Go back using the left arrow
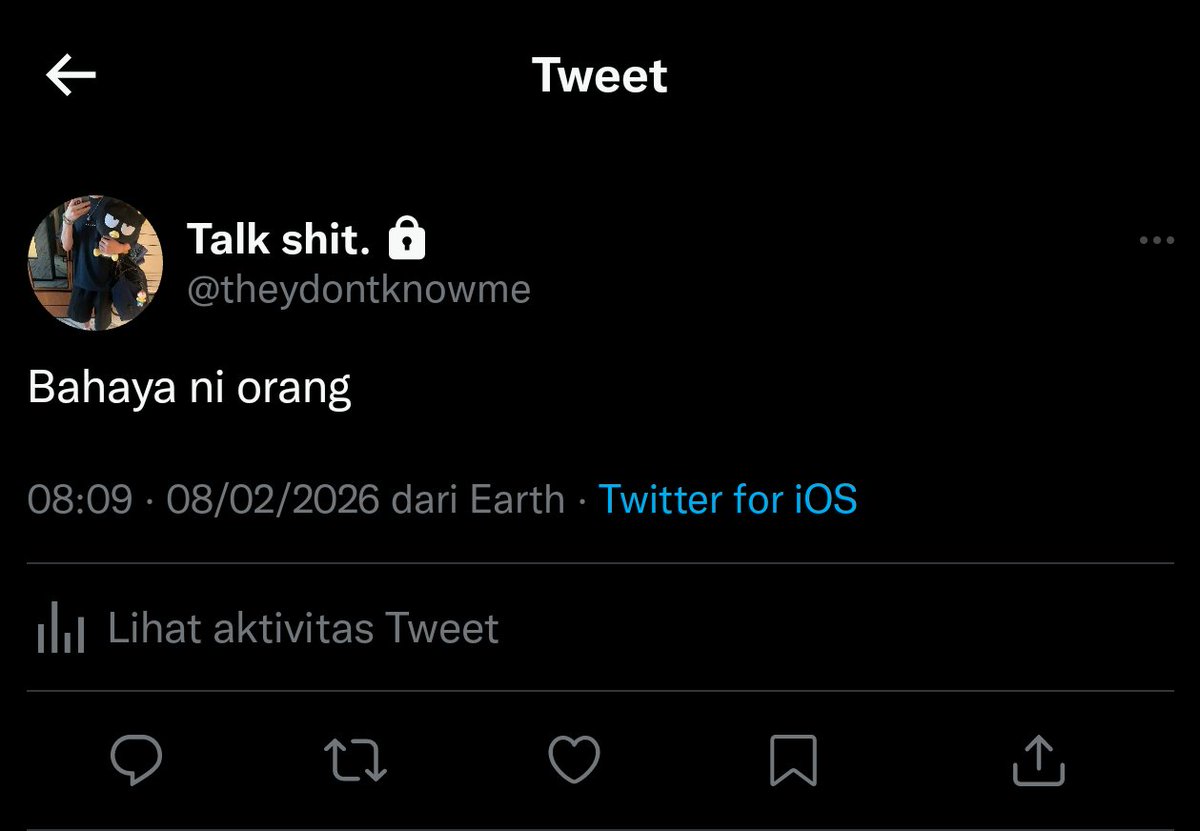The image size is (1200, 831). point(71,76)
